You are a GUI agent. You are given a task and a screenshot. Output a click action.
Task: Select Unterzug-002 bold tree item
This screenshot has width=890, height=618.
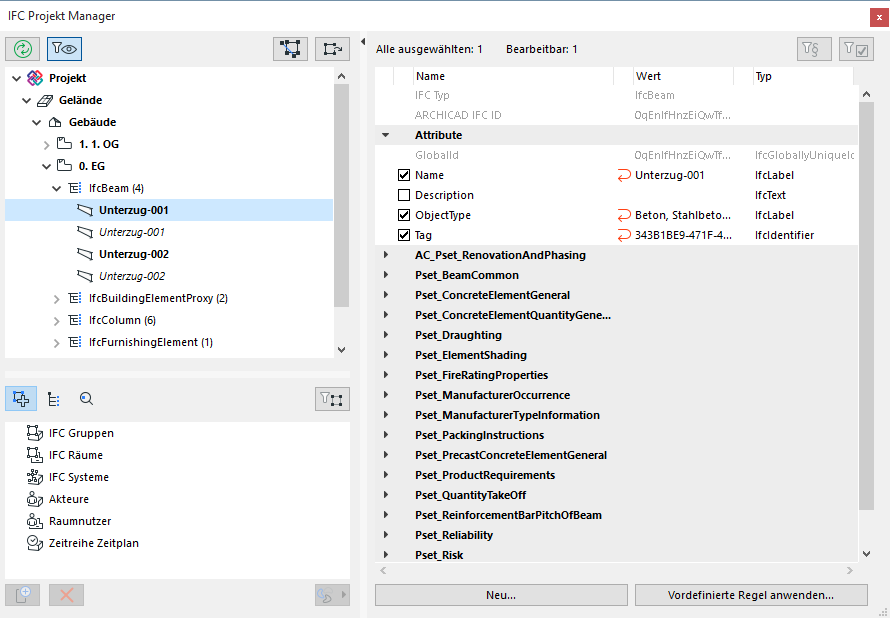pos(134,254)
